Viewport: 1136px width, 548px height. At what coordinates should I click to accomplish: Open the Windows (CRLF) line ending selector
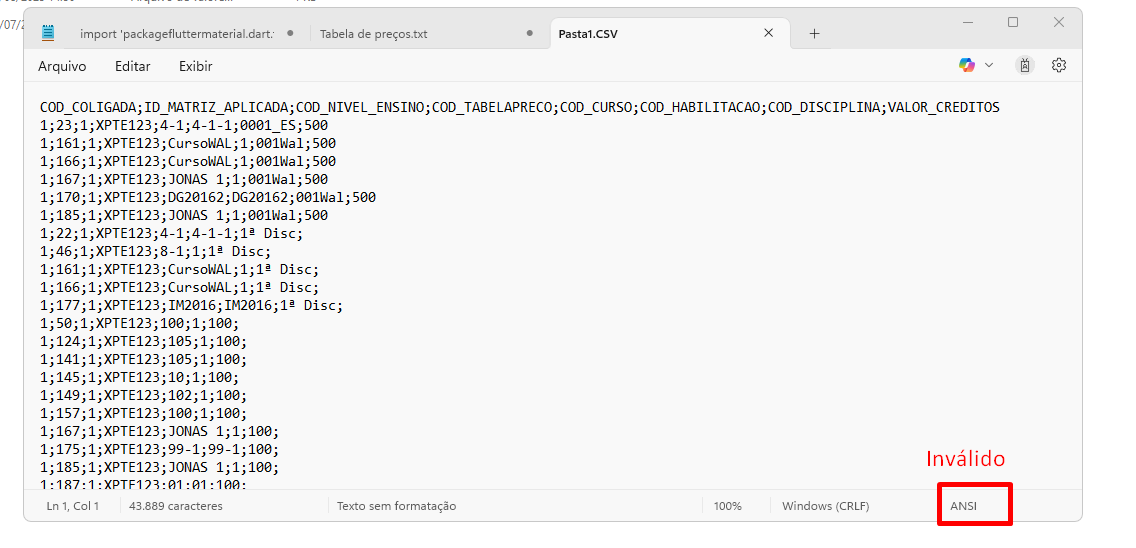pyautogui.click(x=825, y=506)
